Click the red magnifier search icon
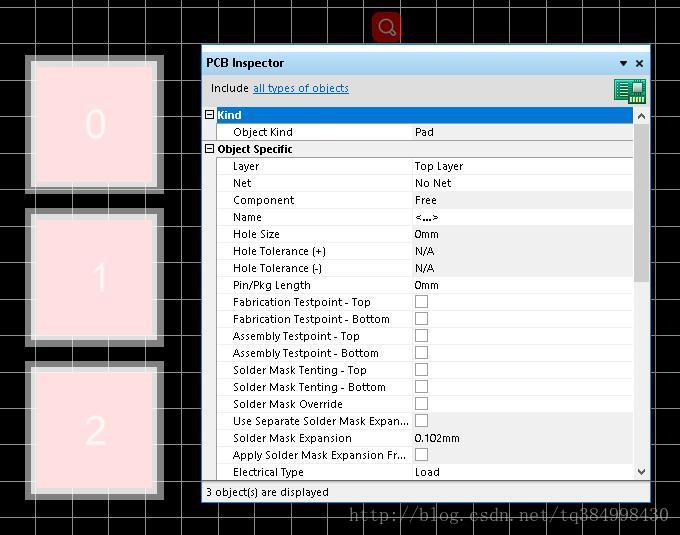The height and width of the screenshot is (535, 680). tap(386, 27)
